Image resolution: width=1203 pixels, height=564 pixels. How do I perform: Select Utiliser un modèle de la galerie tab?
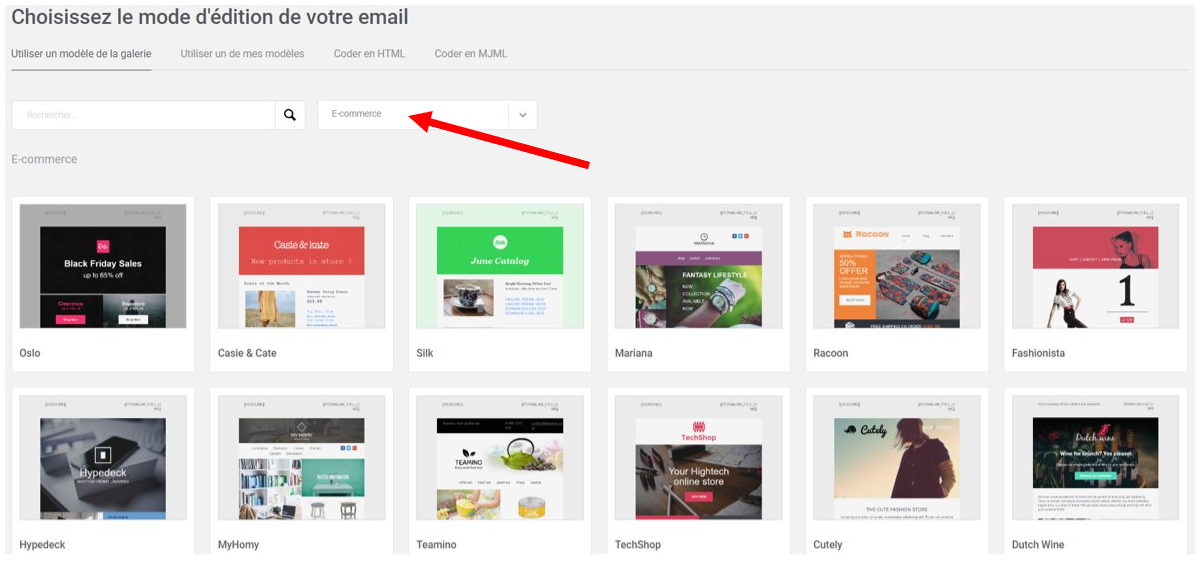81,54
